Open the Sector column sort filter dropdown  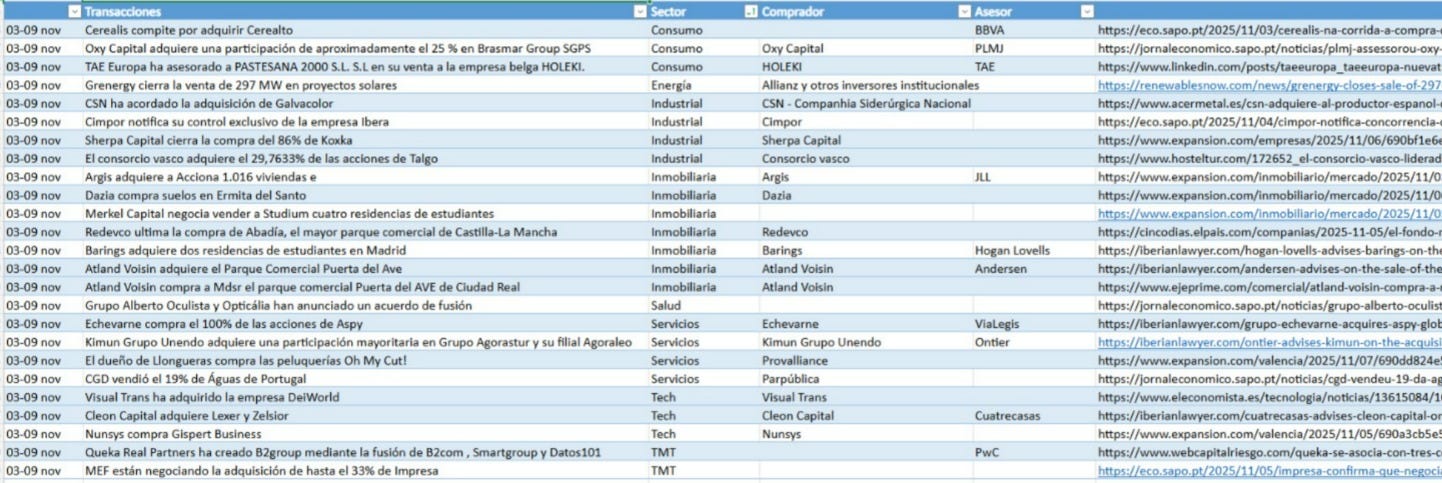click(751, 11)
